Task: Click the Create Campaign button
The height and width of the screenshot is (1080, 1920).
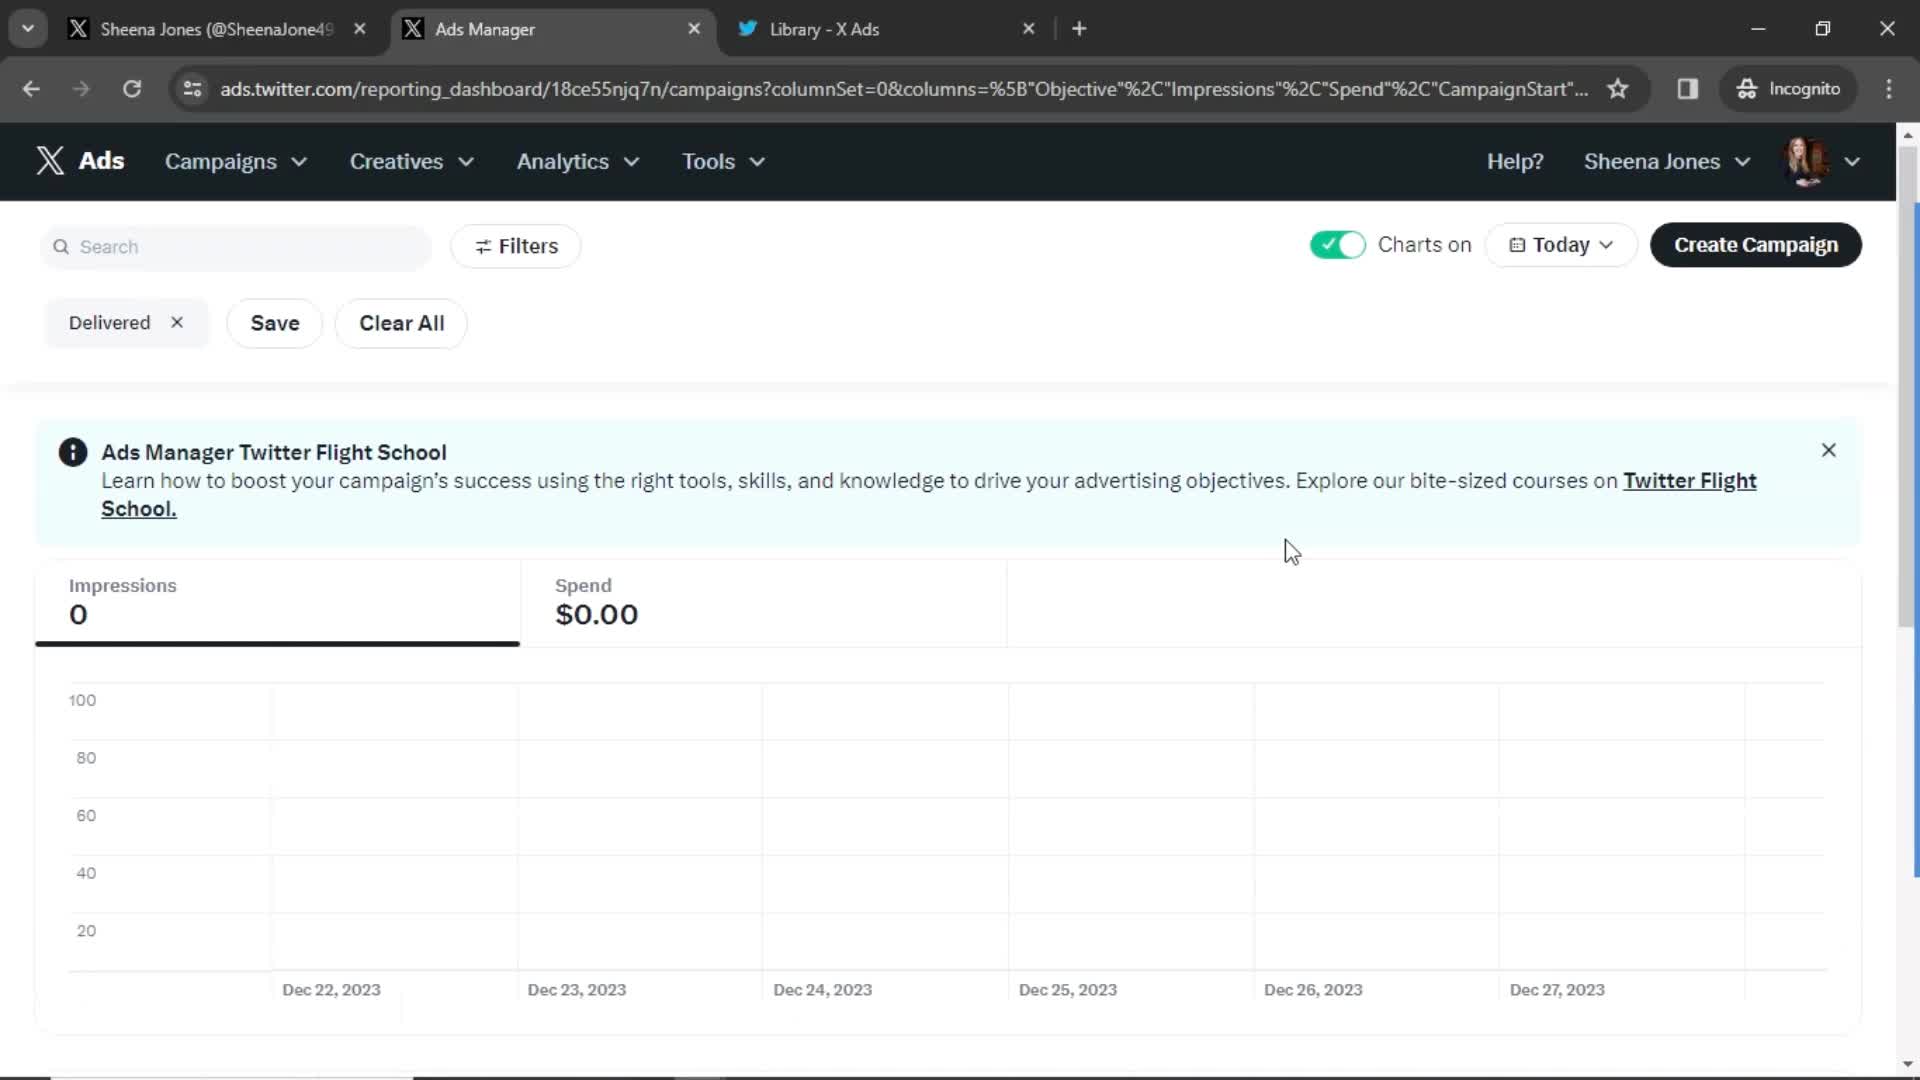Action: [x=1755, y=245]
